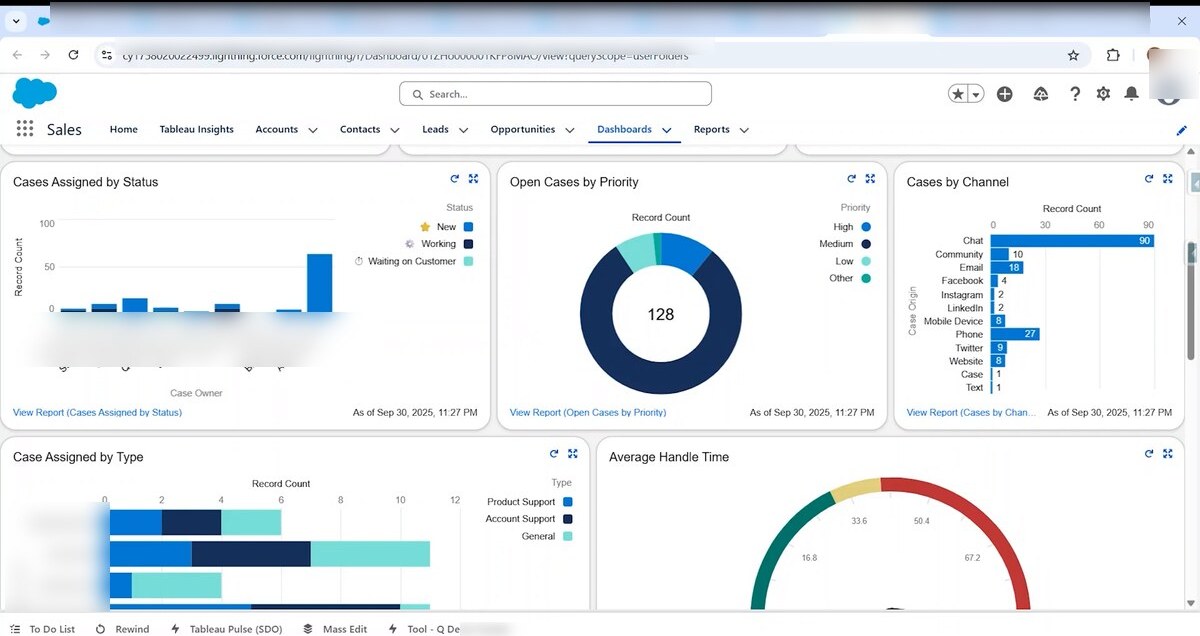Screen dimensions: 1200x636
Task: Open To Do List utility item
Action: (43, 629)
